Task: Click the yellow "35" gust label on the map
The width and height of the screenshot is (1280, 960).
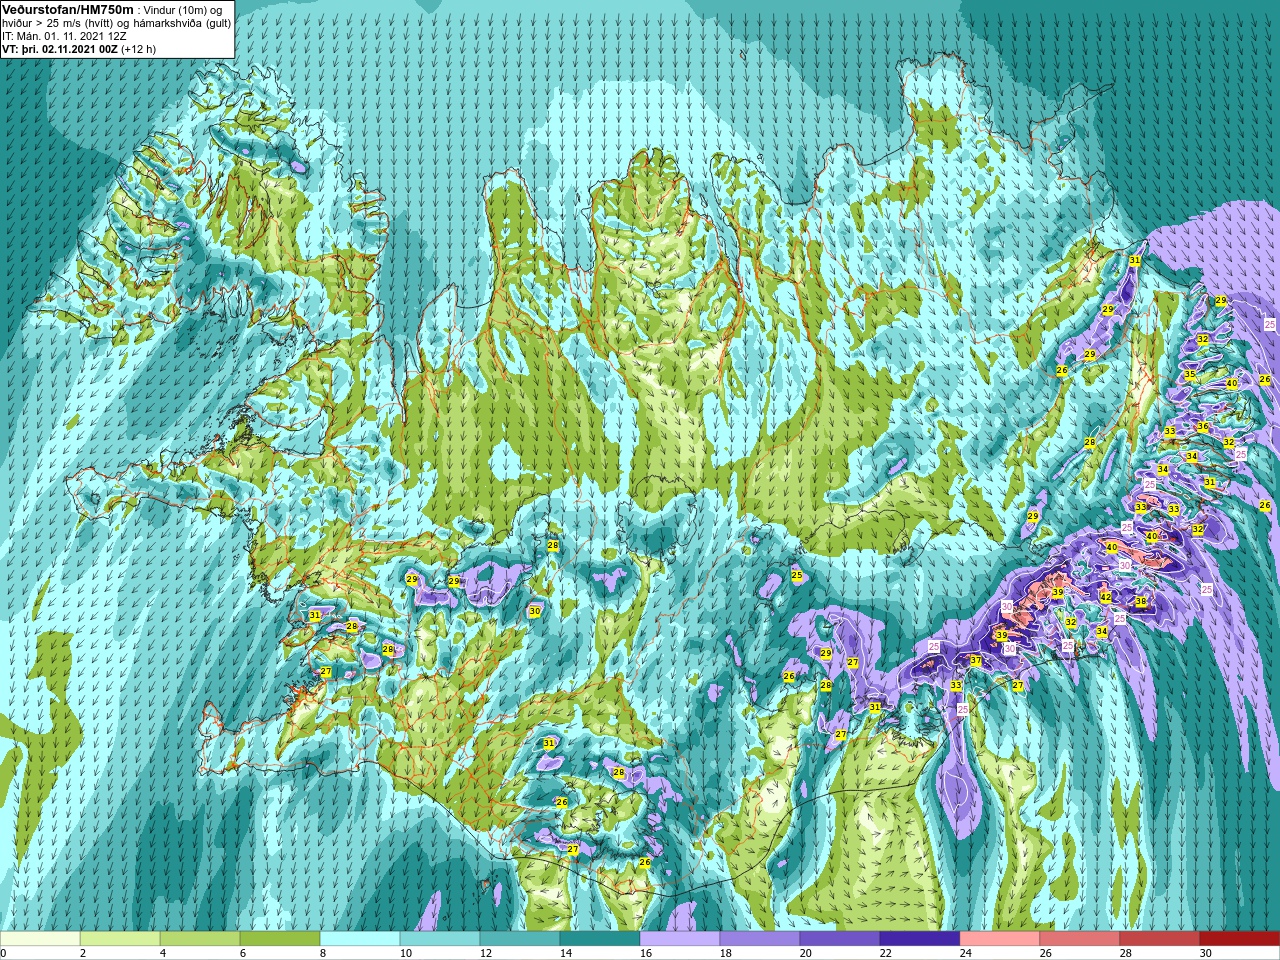Action: tap(1190, 375)
